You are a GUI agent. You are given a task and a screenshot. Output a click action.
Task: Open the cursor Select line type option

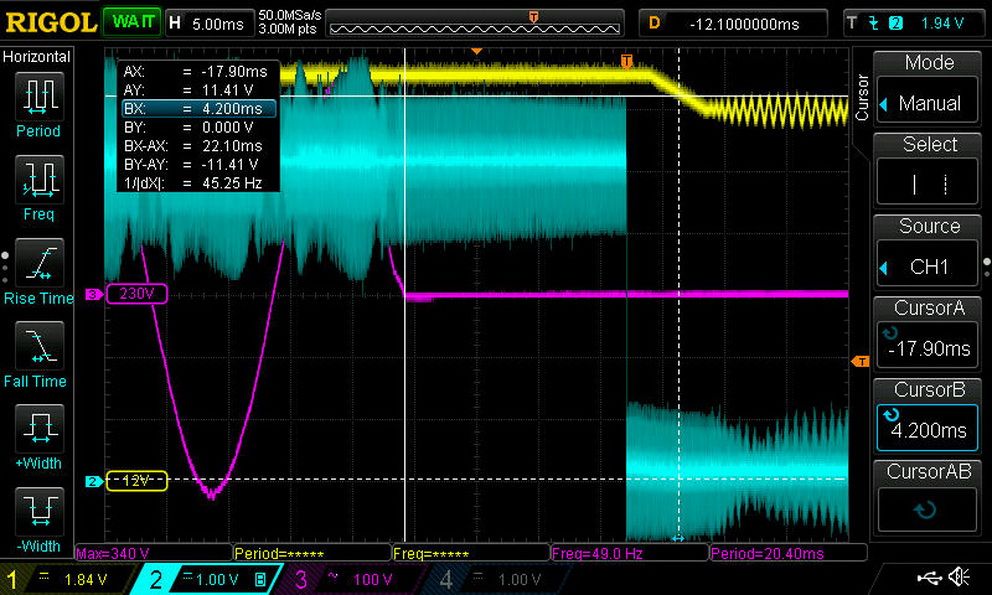[x=927, y=172]
